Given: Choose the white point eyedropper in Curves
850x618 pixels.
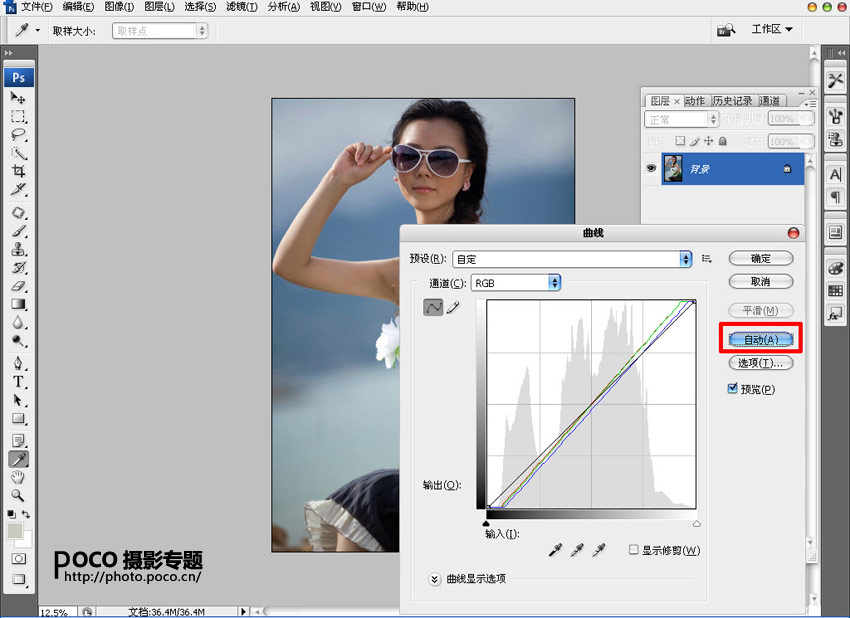Looking at the screenshot, I should pyautogui.click(x=600, y=550).
